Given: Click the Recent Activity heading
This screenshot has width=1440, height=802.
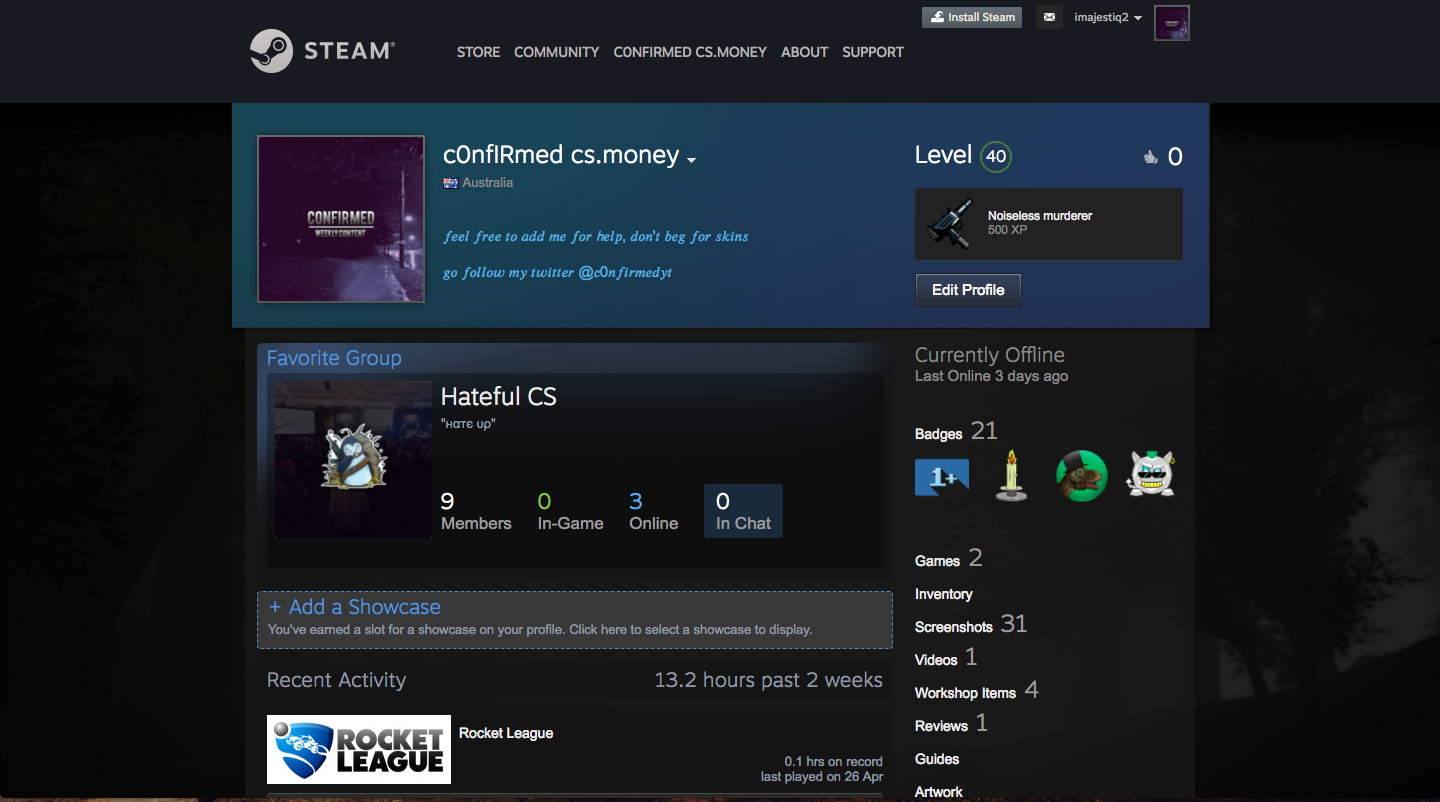Looking at the screenshot, I should click(x=336, y=680).
